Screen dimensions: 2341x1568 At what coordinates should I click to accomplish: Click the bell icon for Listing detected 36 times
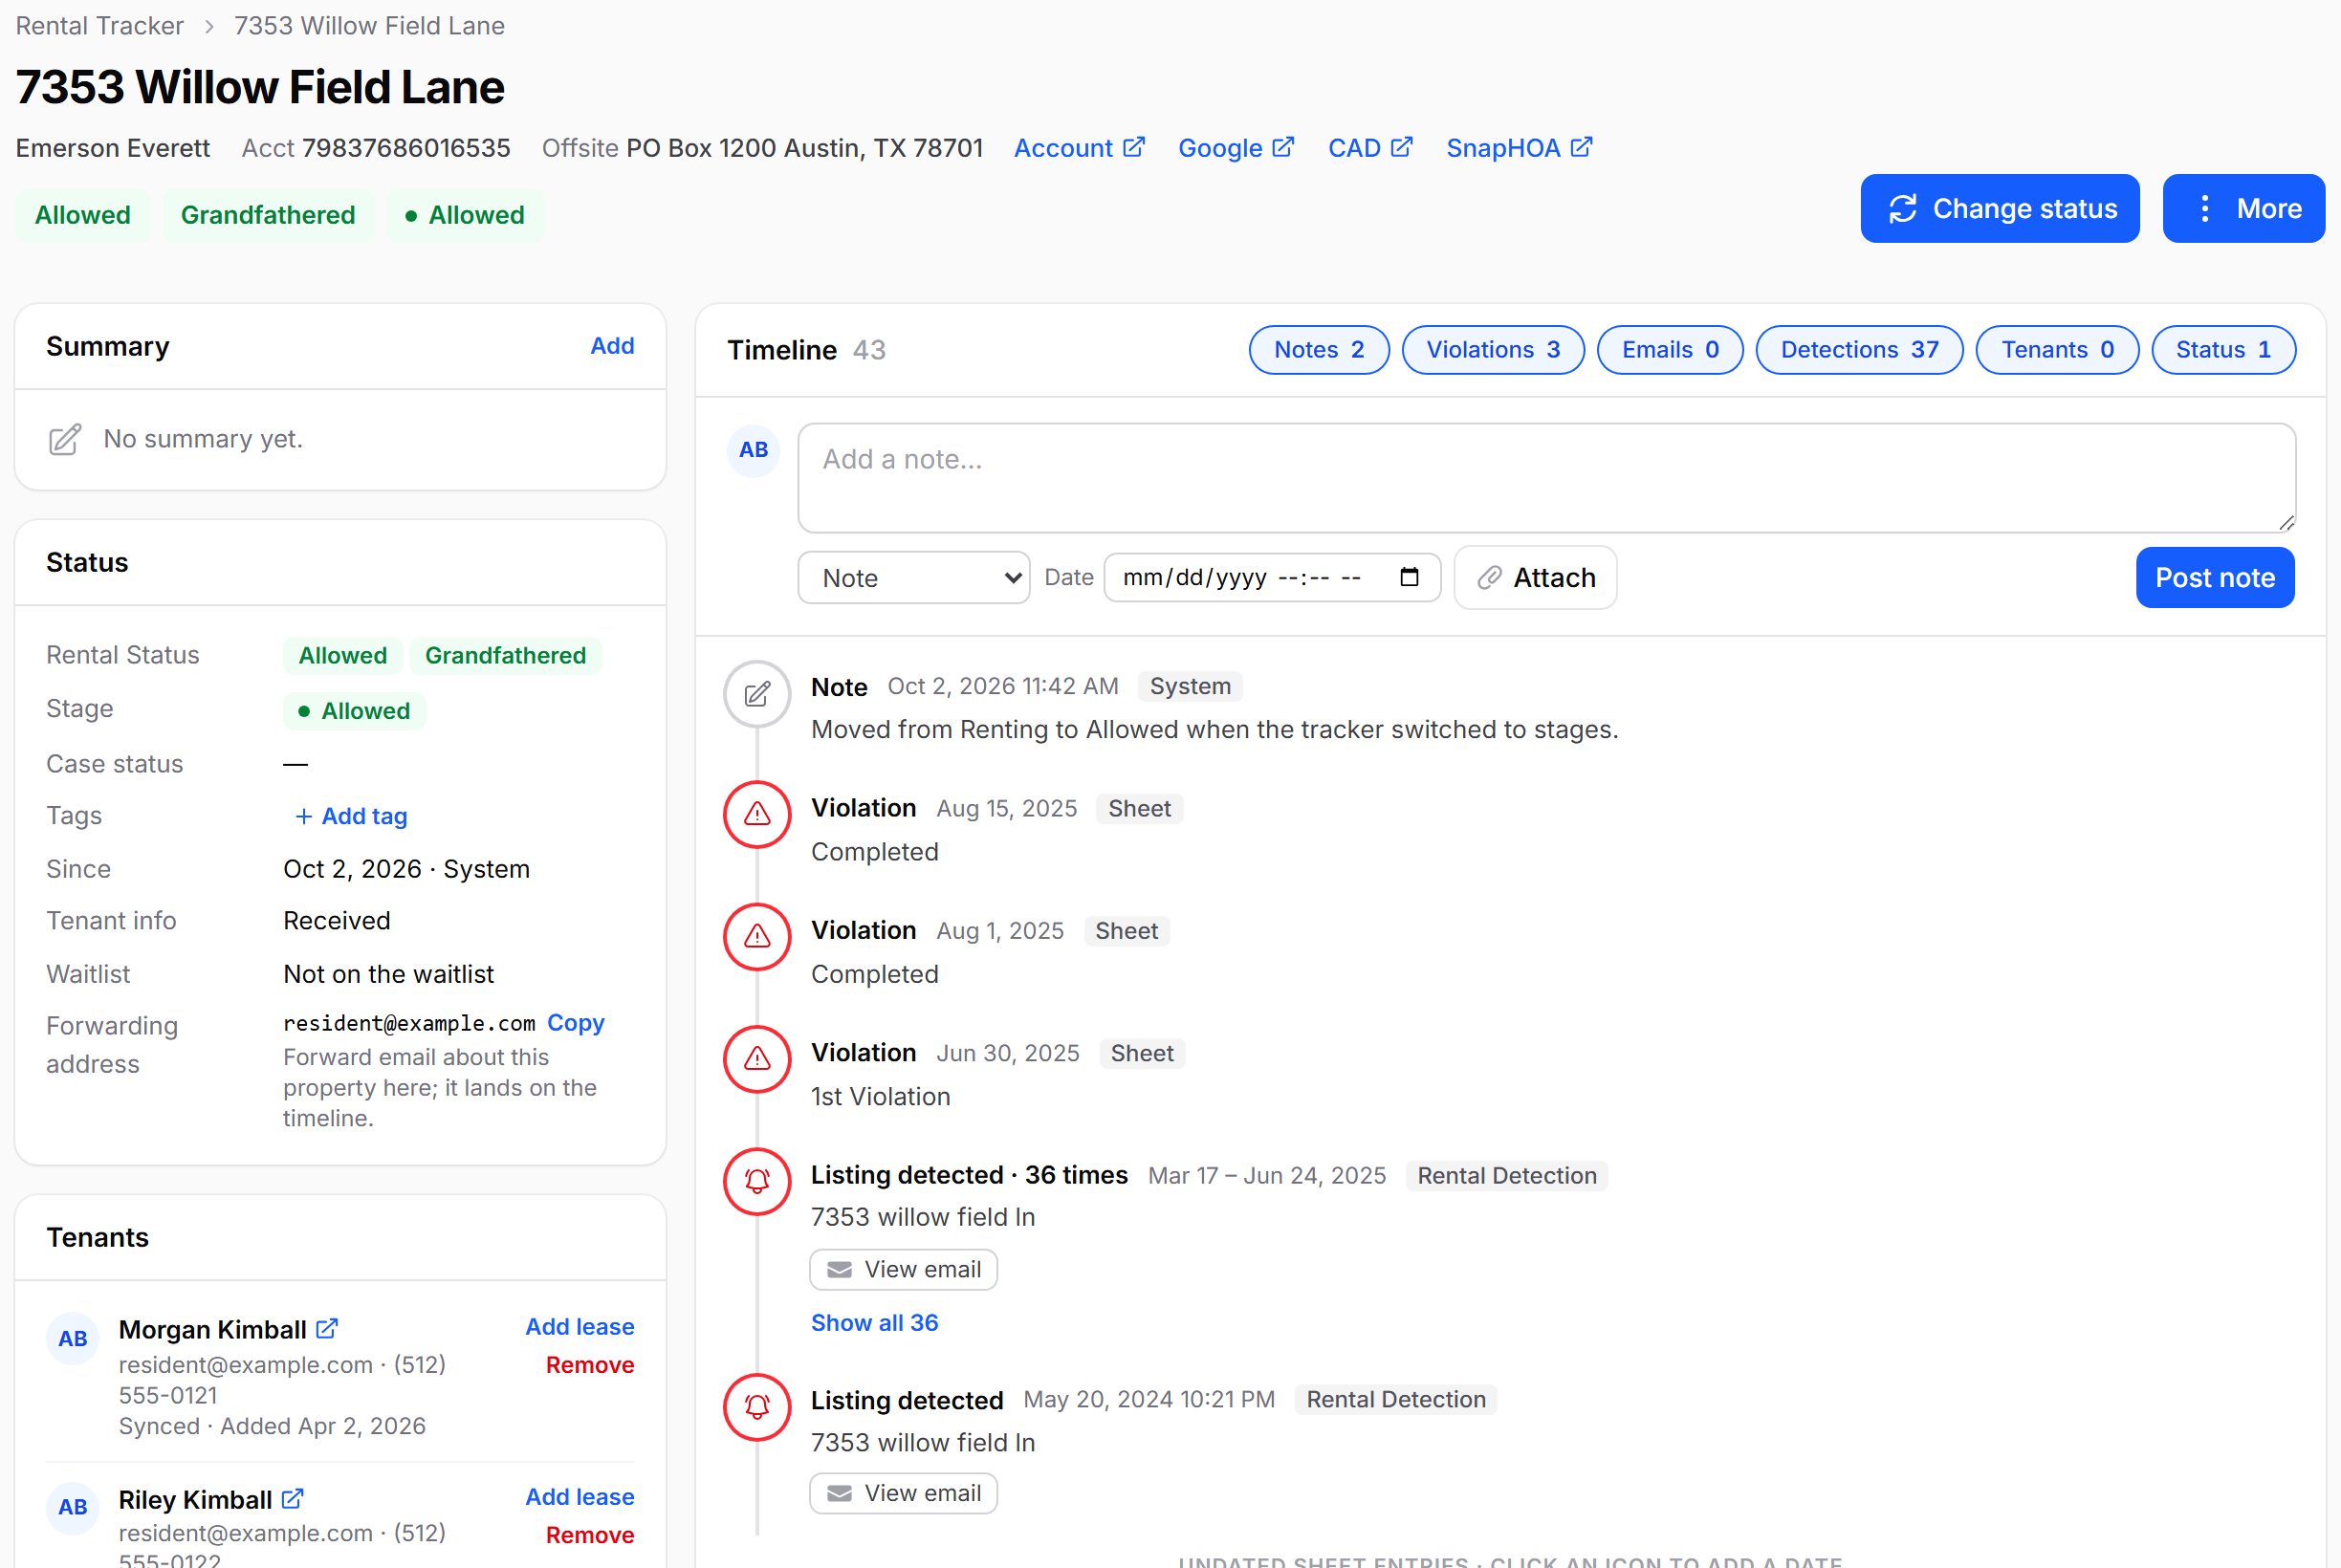[757, 1181]
